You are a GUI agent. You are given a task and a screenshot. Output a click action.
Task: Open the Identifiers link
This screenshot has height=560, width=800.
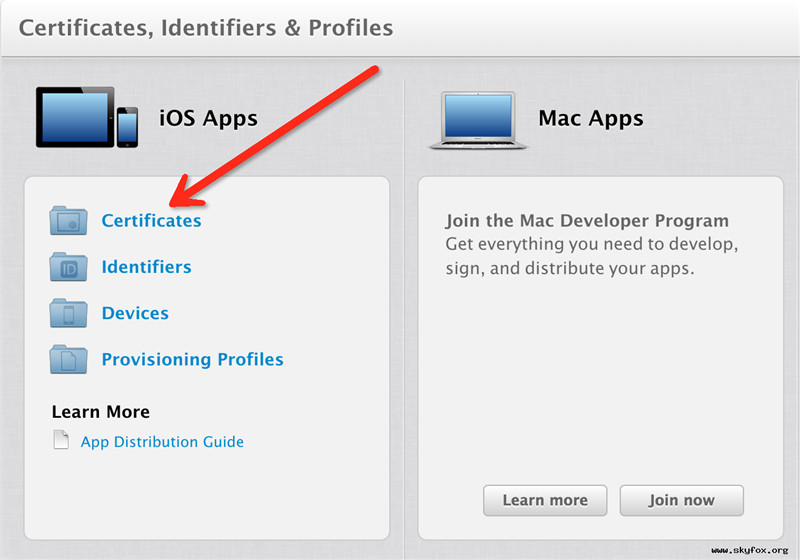tap(146, 267)
